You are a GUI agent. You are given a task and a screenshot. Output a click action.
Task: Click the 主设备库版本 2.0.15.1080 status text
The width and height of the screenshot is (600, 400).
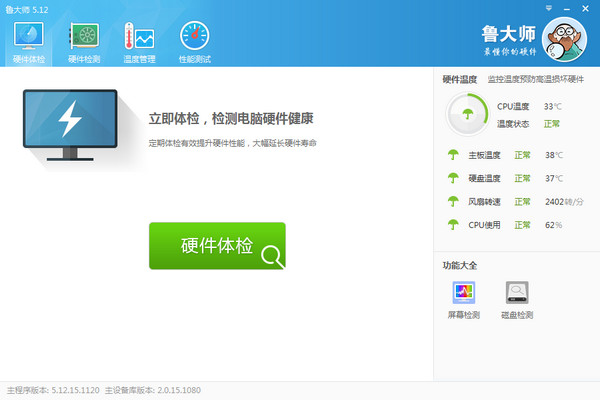[x=153, y=390]
